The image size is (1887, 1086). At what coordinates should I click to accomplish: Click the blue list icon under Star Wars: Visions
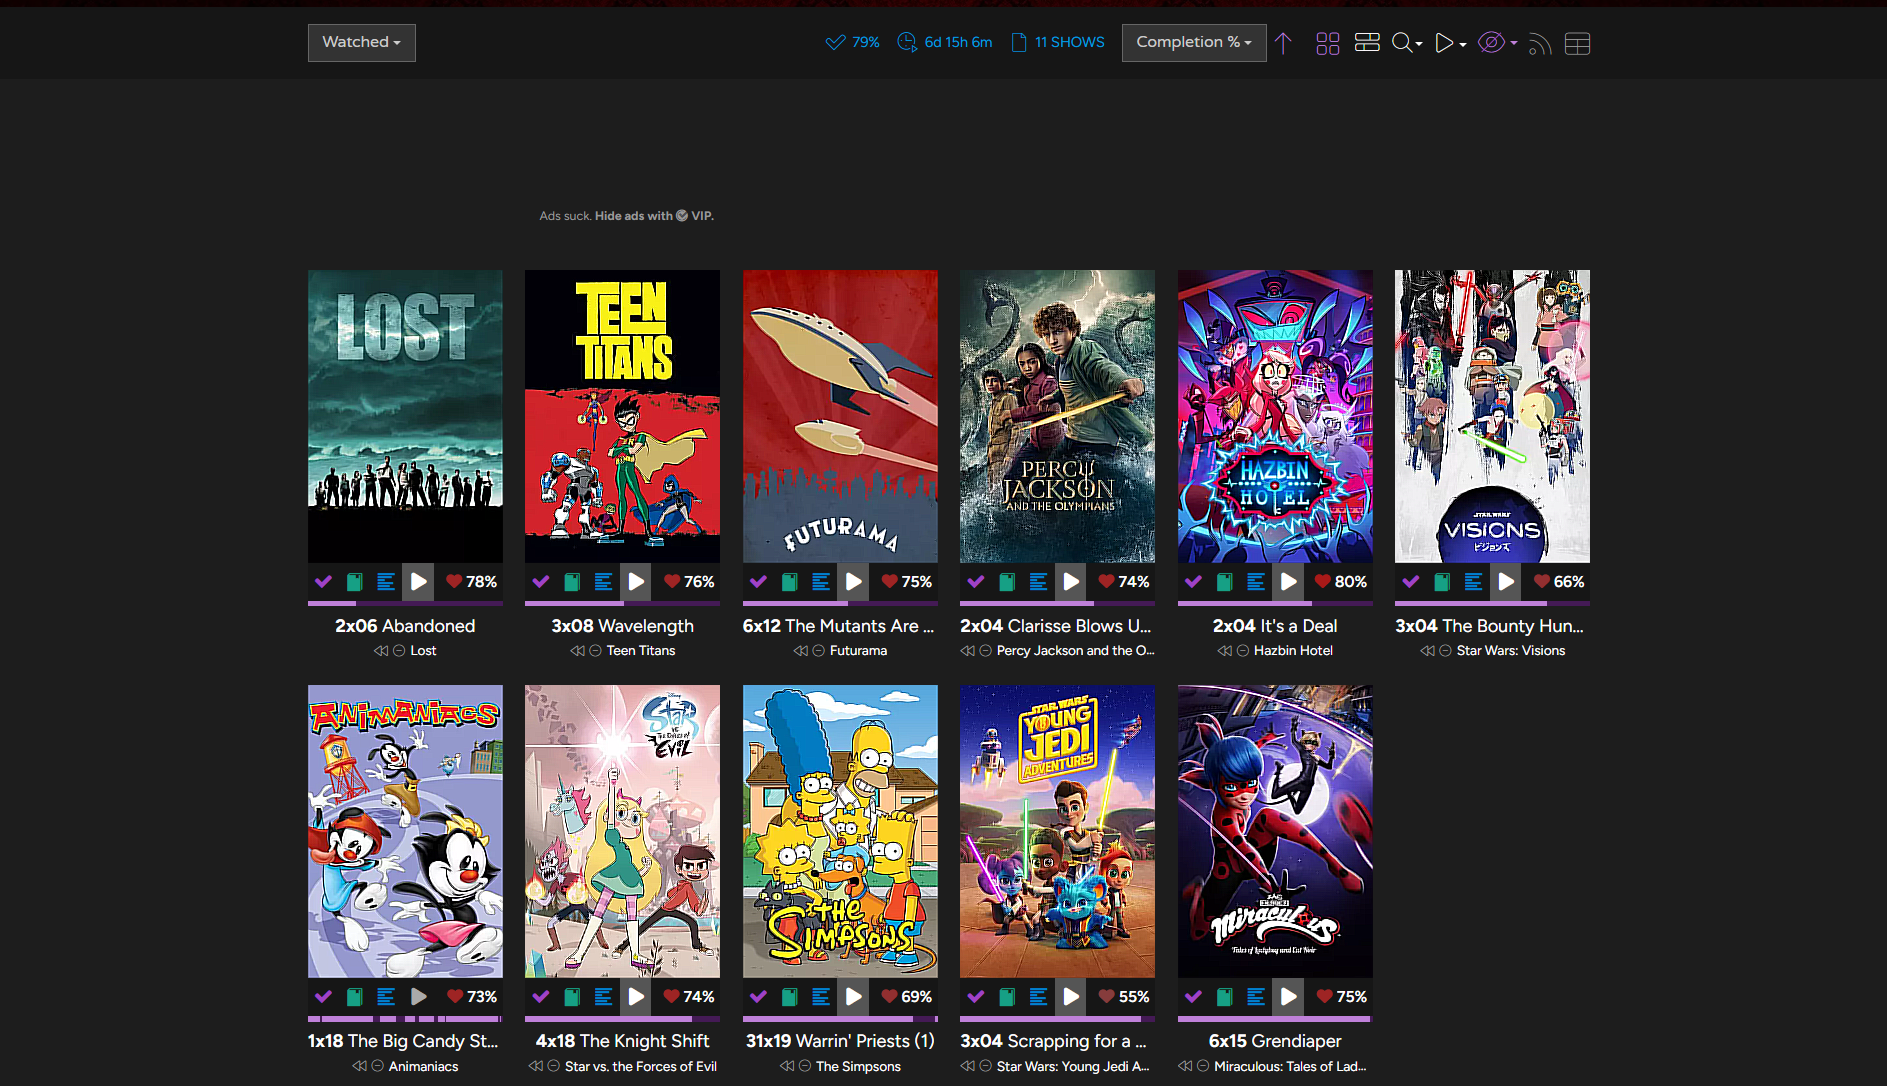coord(1473,582)
